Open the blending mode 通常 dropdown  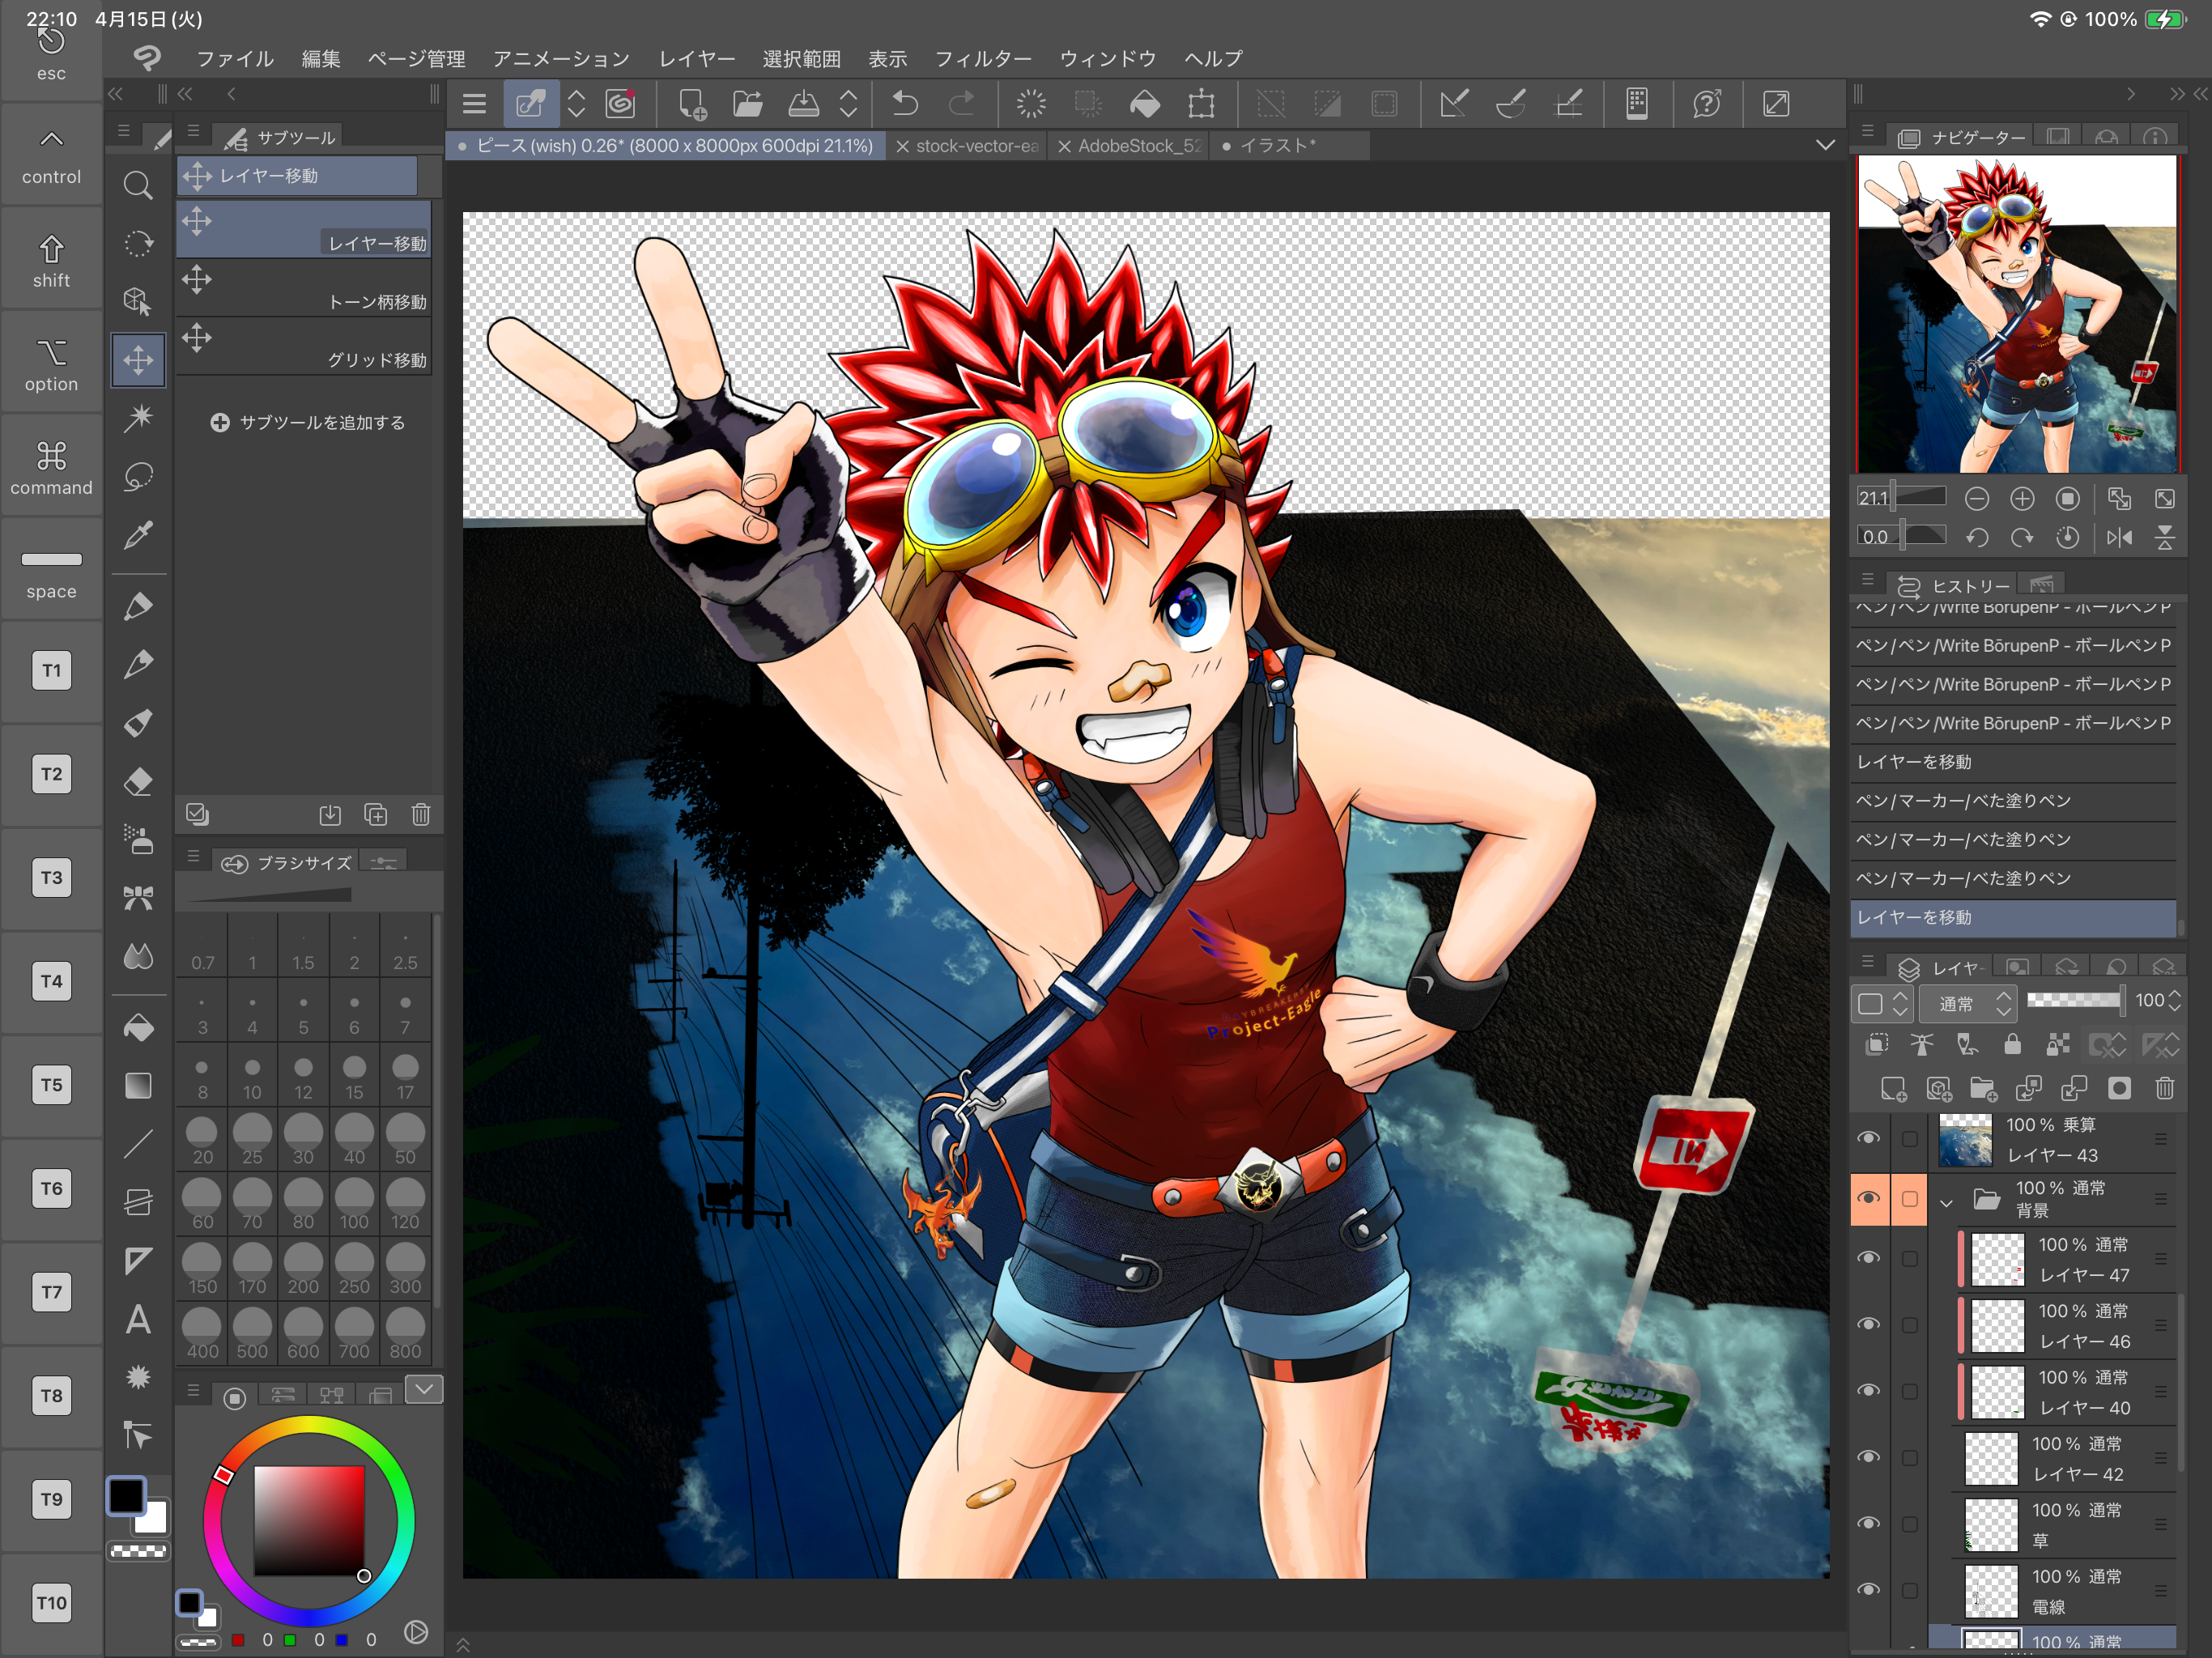[1967, 1003]
